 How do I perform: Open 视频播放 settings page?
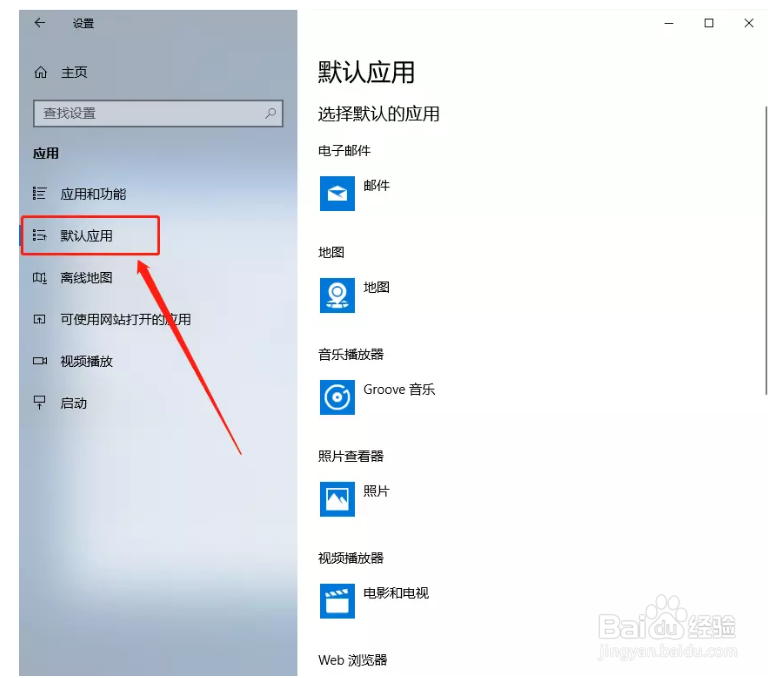tap(87, 361)
